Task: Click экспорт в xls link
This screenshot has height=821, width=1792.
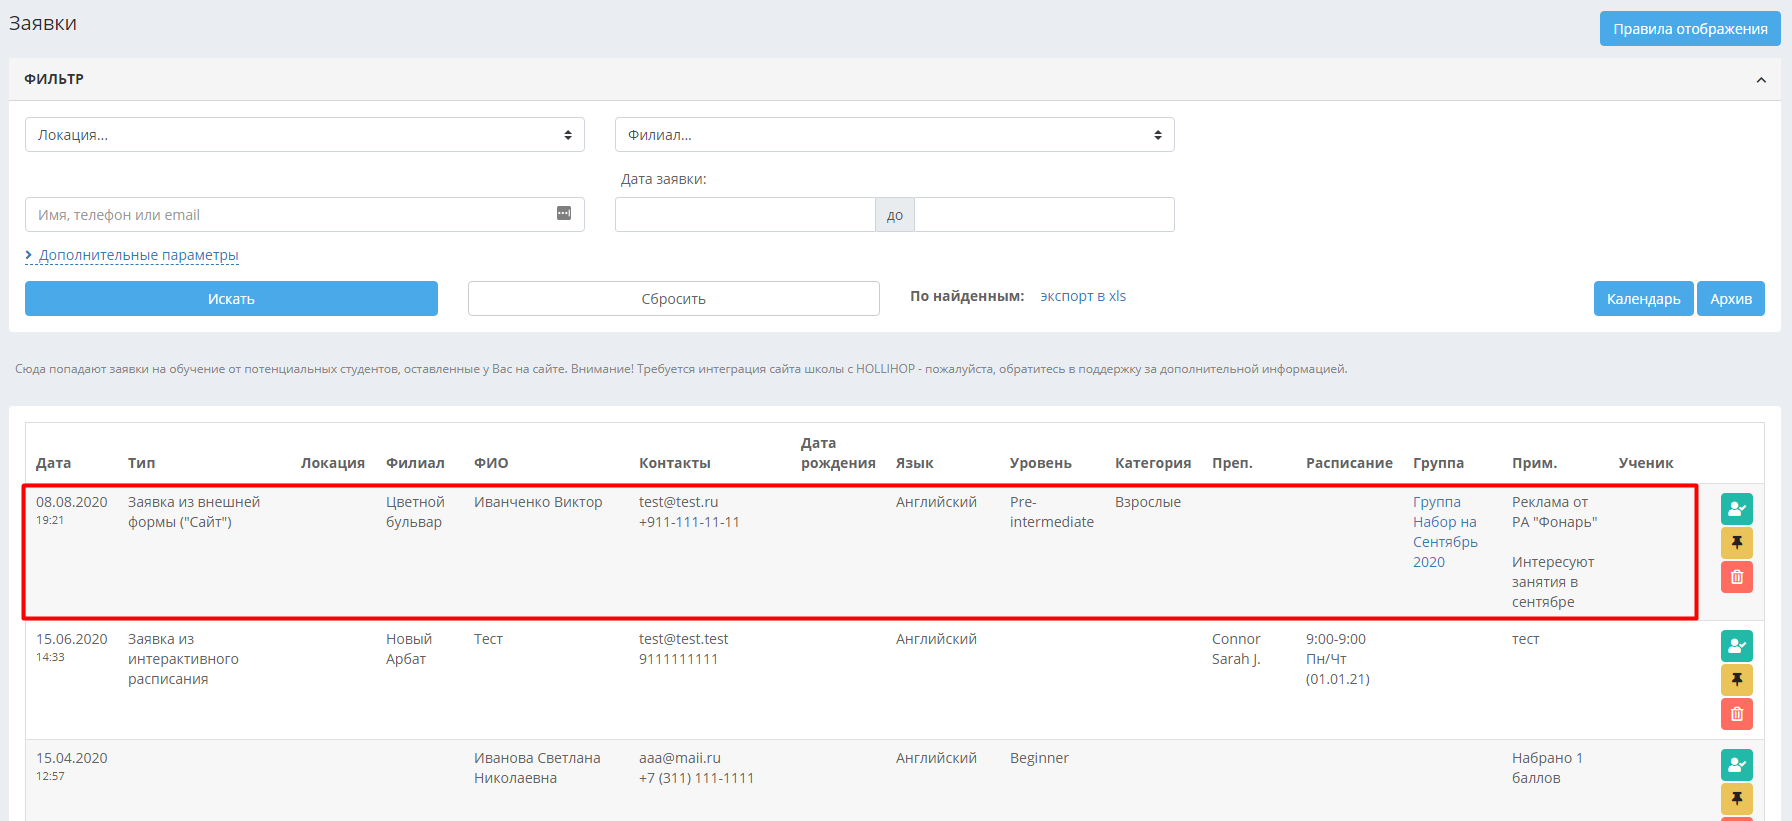Action: tap(1083, 296)
